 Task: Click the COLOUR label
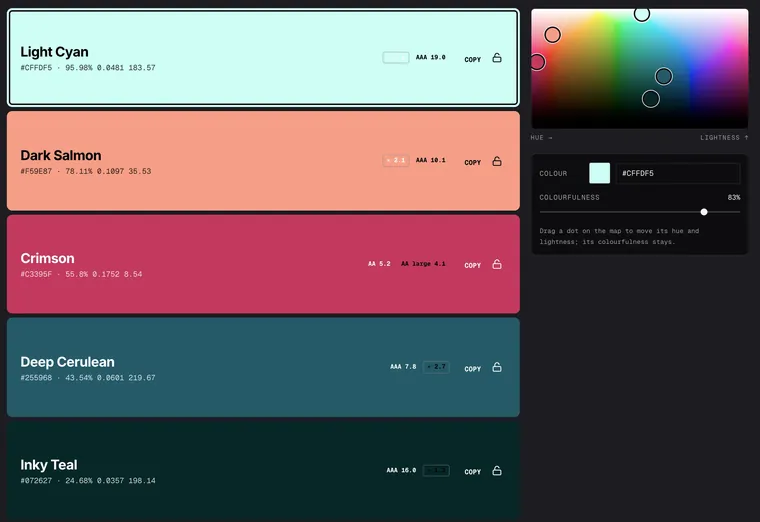(553, 174)
